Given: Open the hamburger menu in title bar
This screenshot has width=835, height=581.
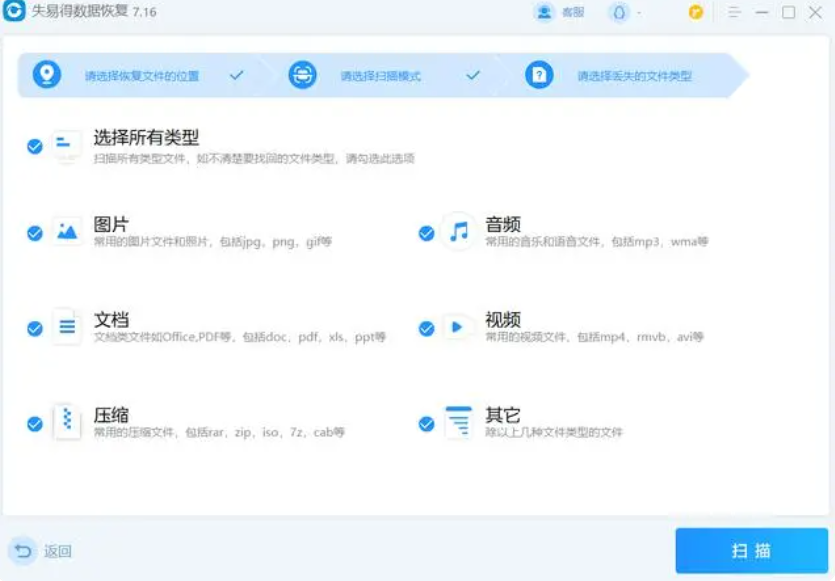Looking at the screenshot, I should tap(734, 13).
